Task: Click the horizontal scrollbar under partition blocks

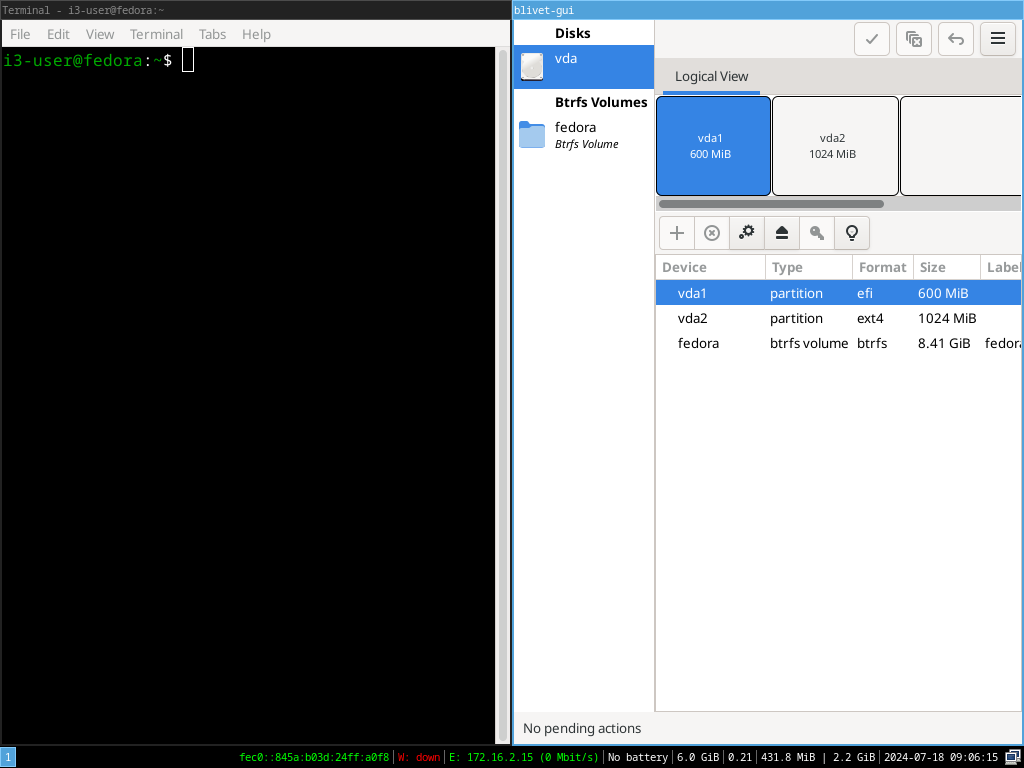Action: 771,204
